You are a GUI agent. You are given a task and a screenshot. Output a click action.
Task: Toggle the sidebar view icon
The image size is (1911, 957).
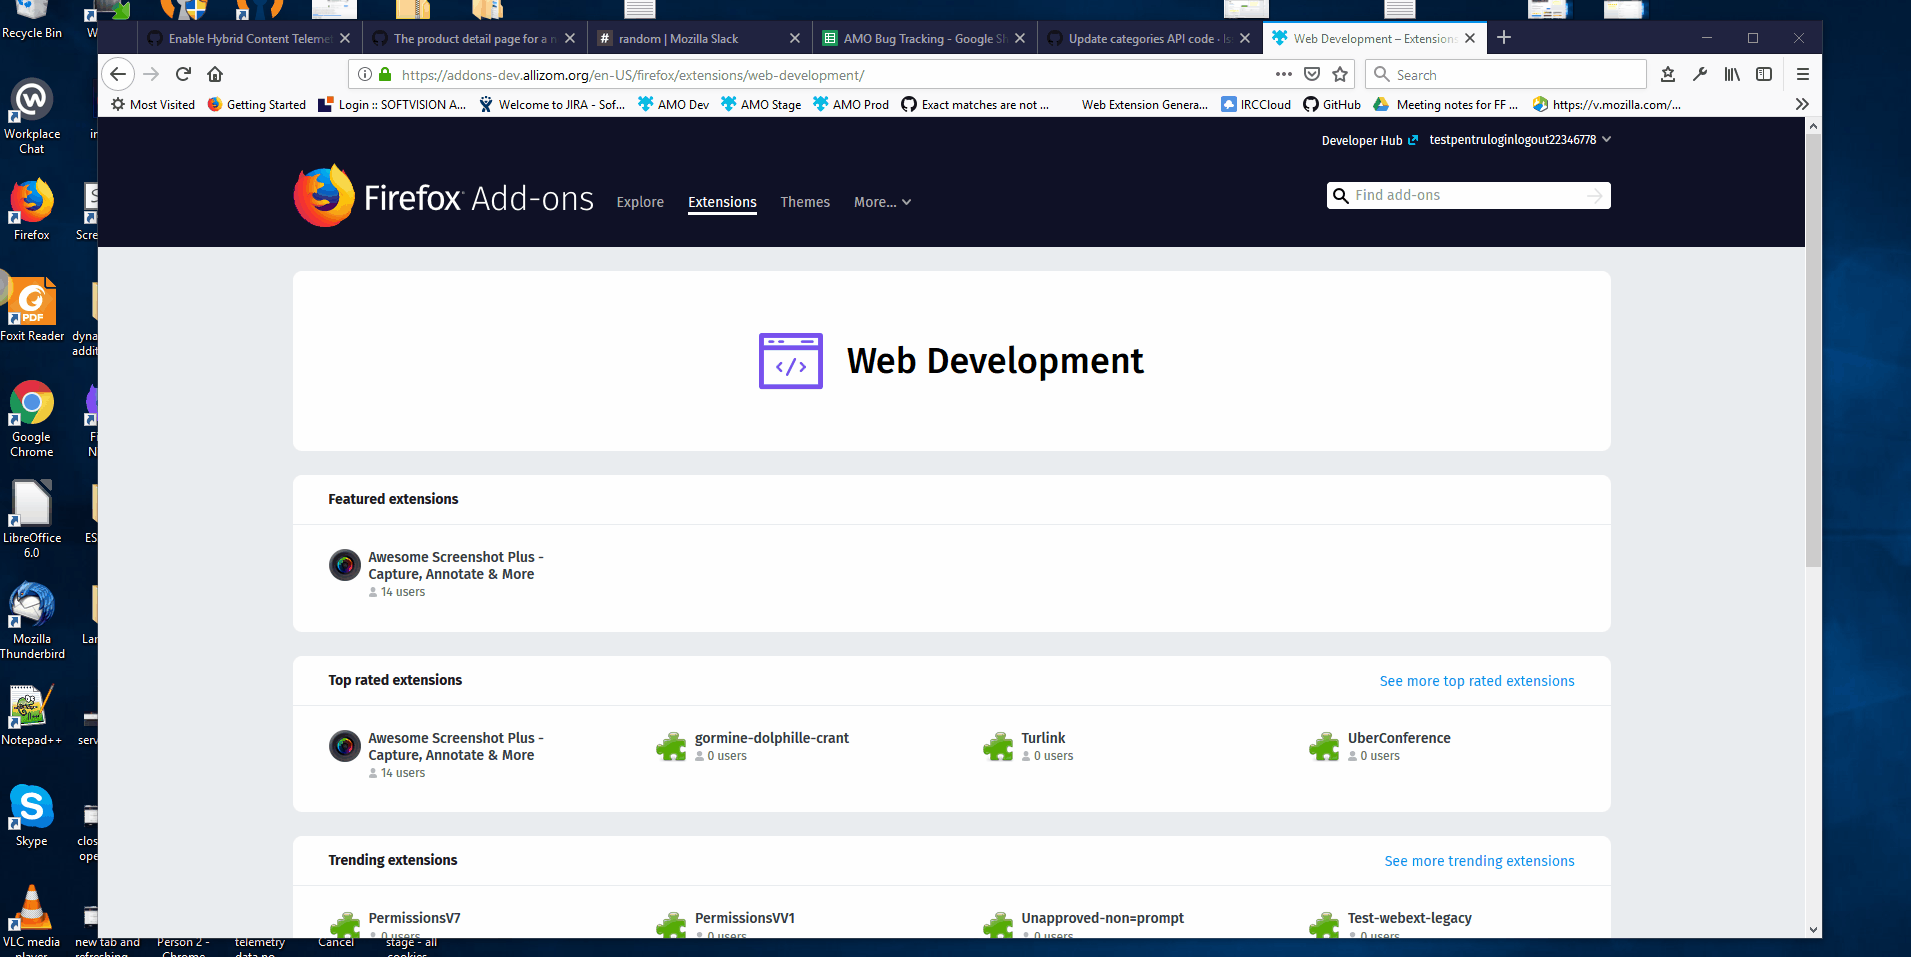pos(1764,74)
